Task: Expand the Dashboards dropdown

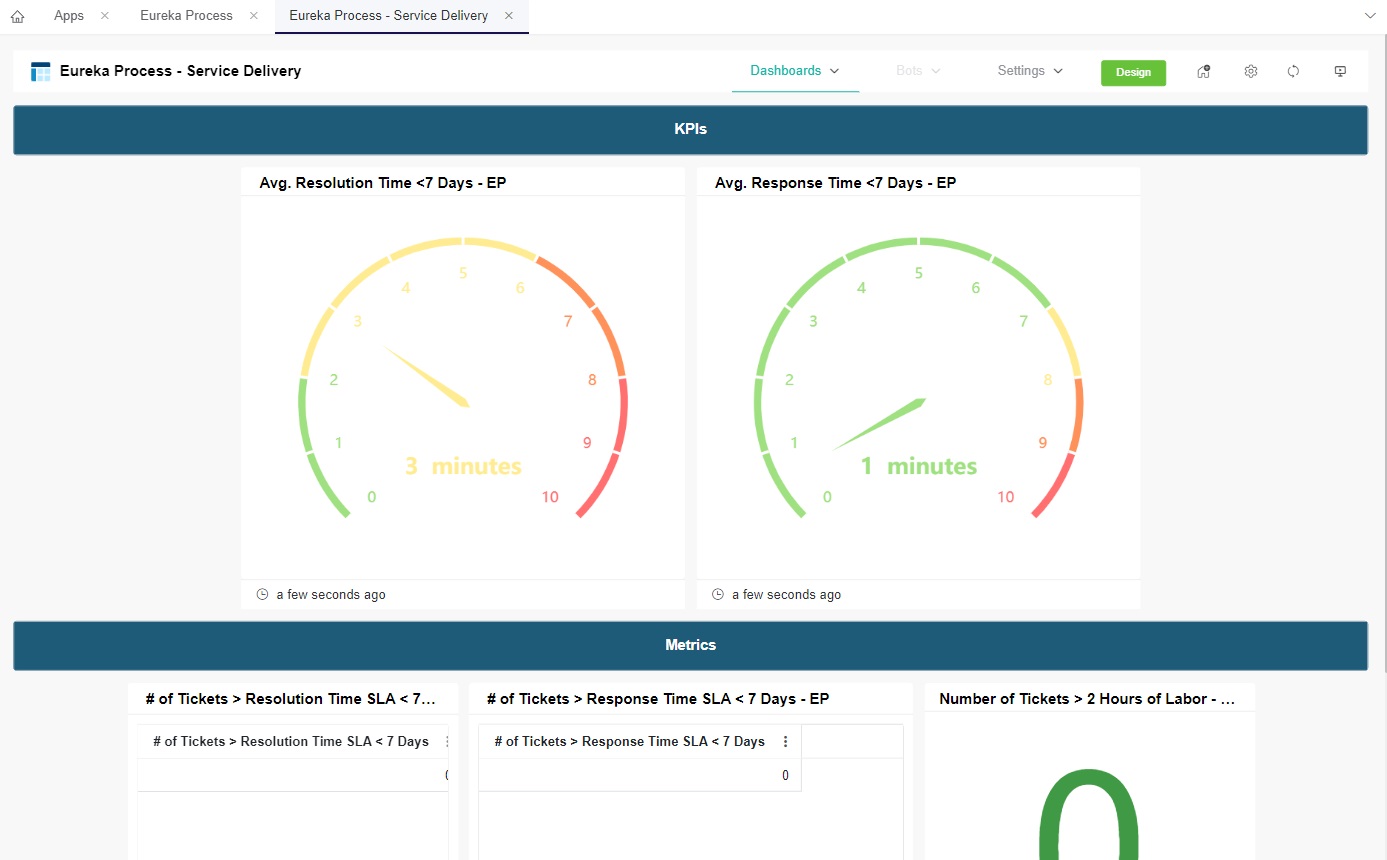Action: pyautogui.click(x=795, y=71)
